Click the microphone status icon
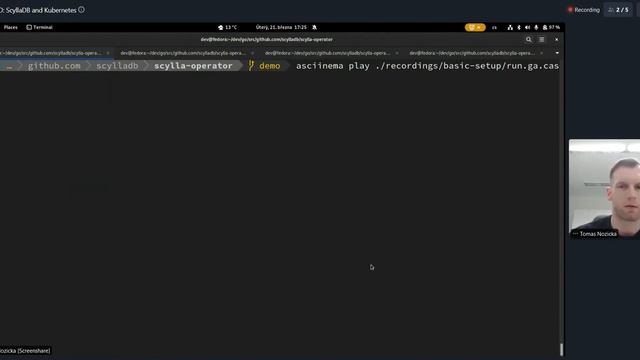The height and width of the screenshot is (360, 640). 536,27
